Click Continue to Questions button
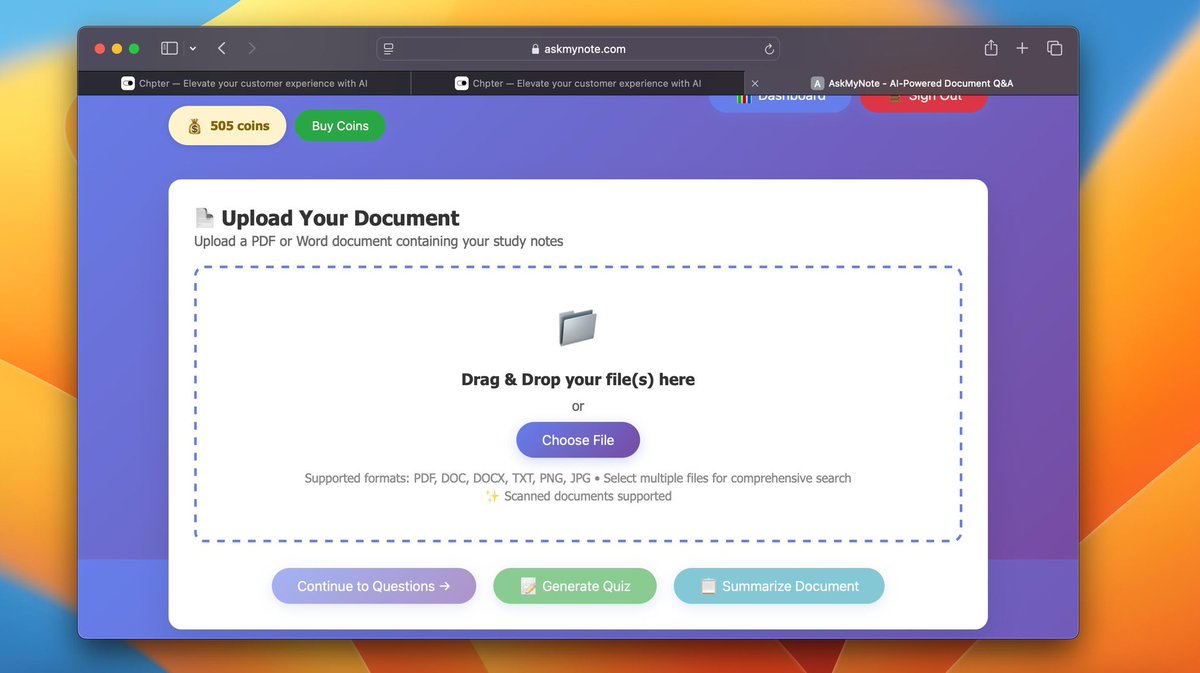The height and width of the screenshot is (673, 1200). [x=374, y=586]
